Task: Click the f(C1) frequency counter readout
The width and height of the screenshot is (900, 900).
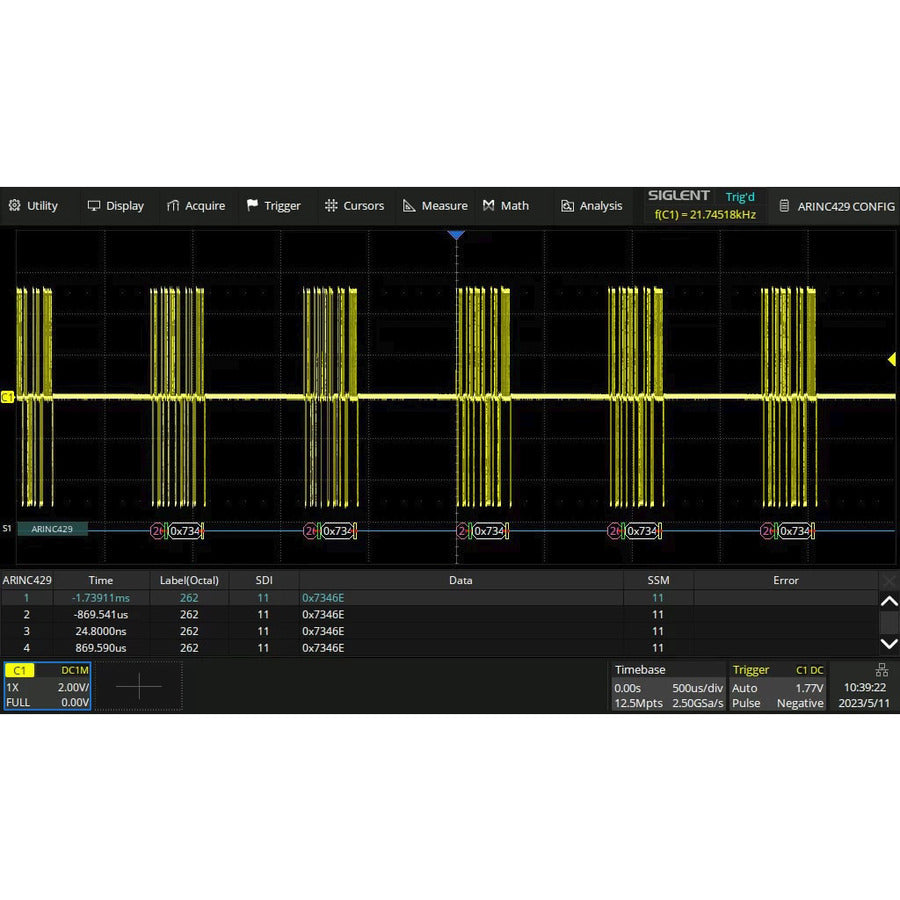Action: click(x=703, y=215)
